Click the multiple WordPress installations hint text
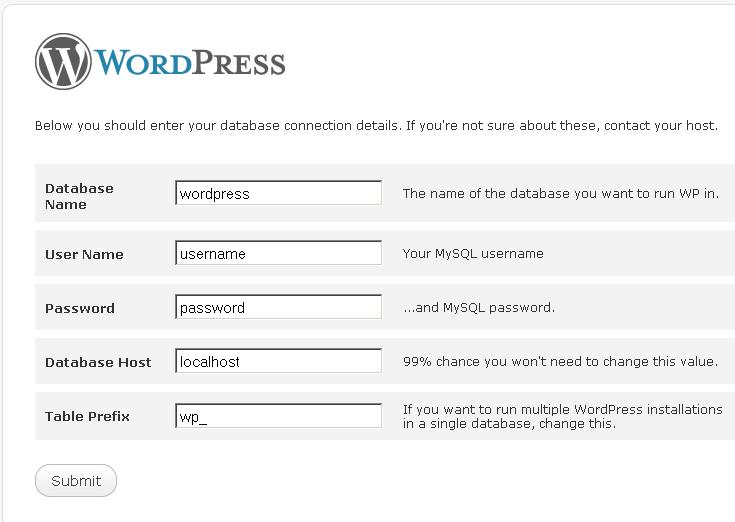 [x=562, y=416]
